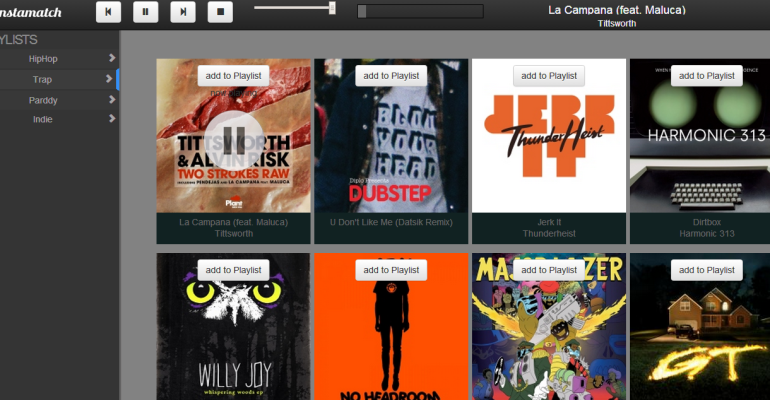This screenshot has height=400, width=770.
Task: Add Jerk It to a playlist
Action: [x=549, y=76]
